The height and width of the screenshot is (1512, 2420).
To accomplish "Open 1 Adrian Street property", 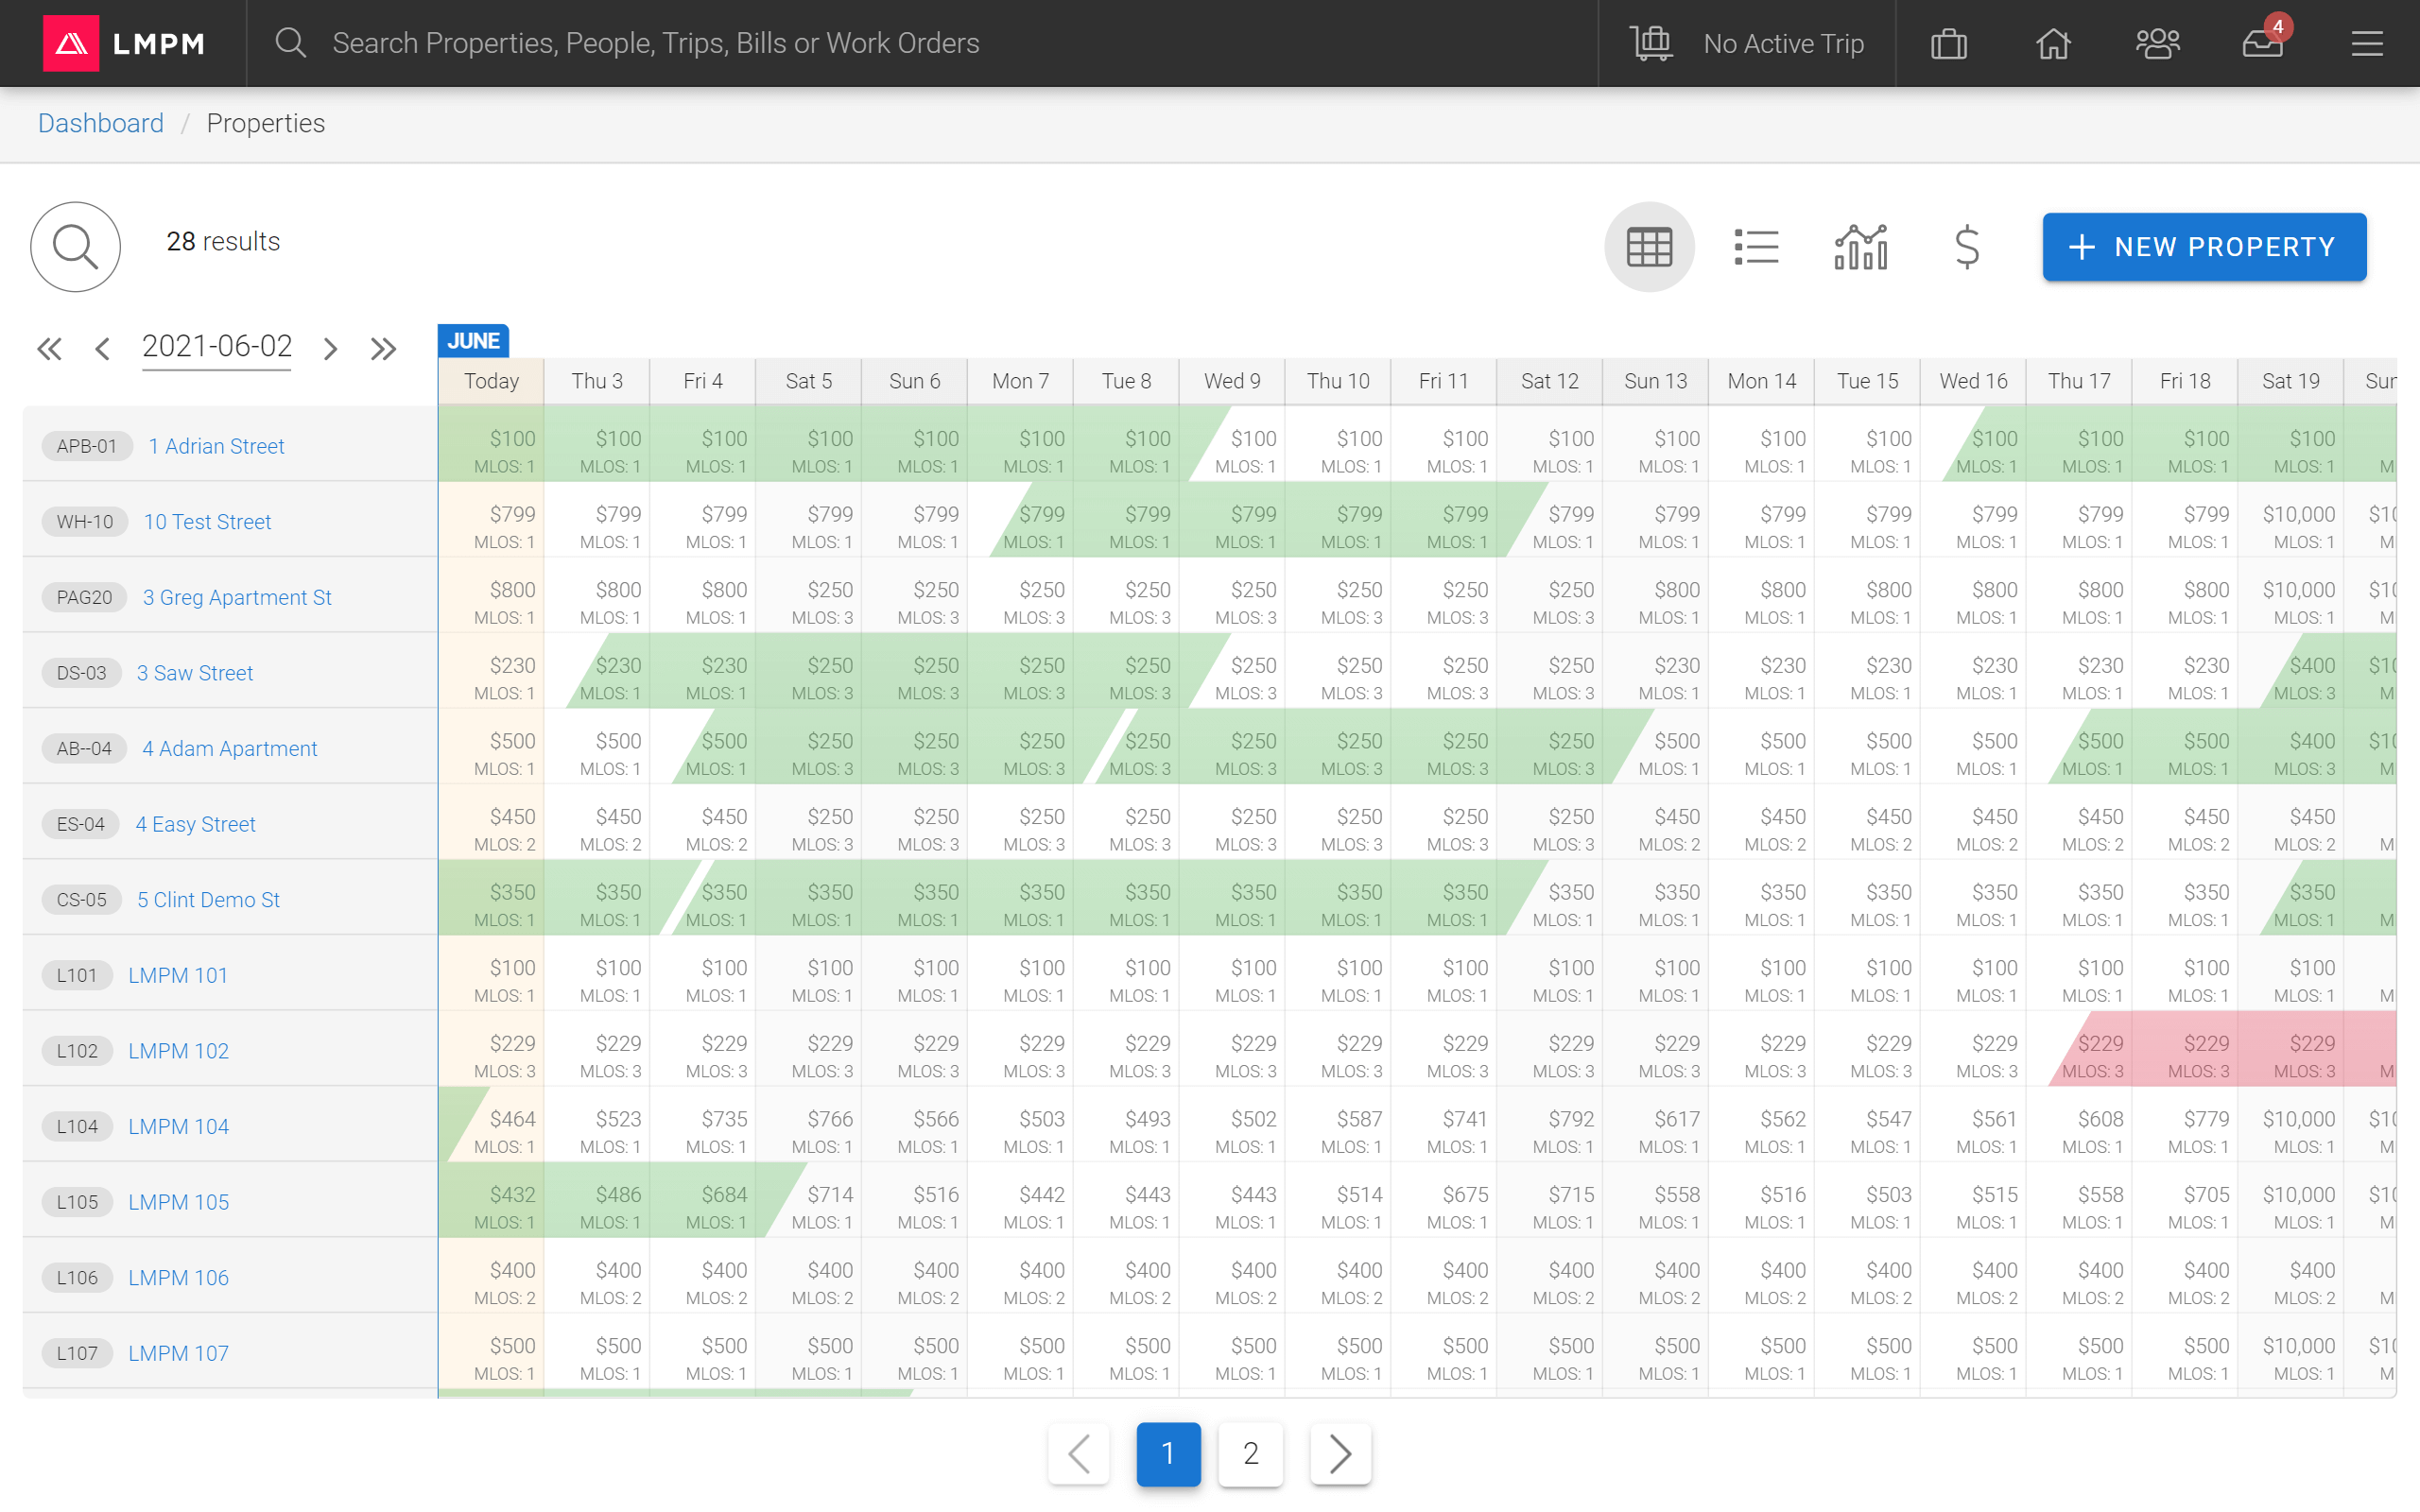I will (x=216, y=446).
